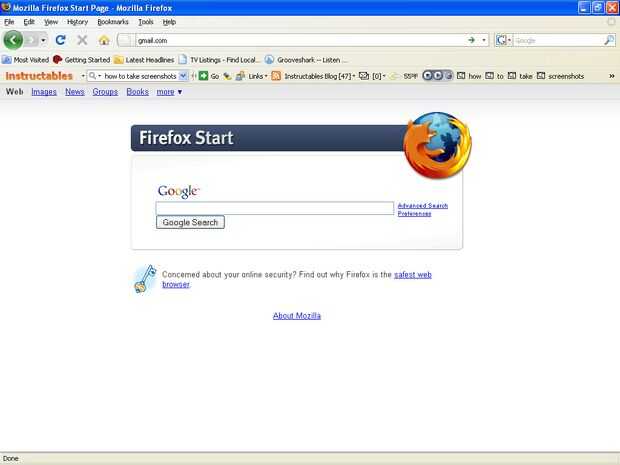Click the 'take' word-find toolbar button
Screen dimensions: 620x465
click(520, 76)
